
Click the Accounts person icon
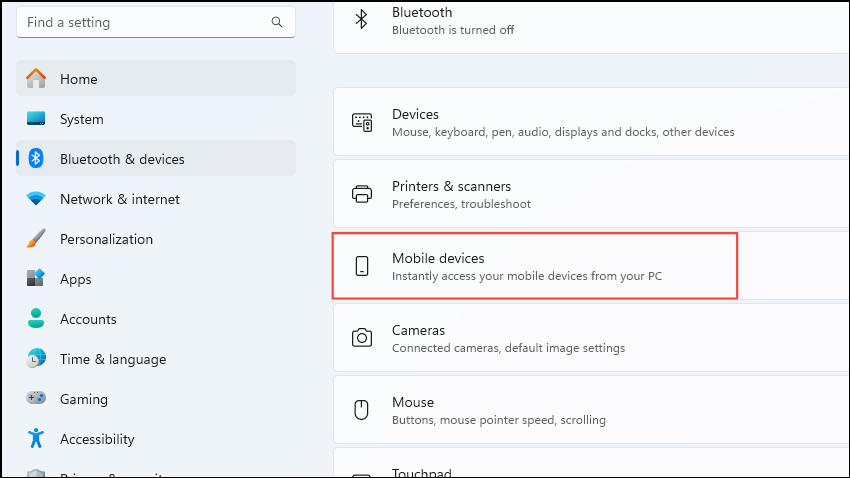point(36,319)
